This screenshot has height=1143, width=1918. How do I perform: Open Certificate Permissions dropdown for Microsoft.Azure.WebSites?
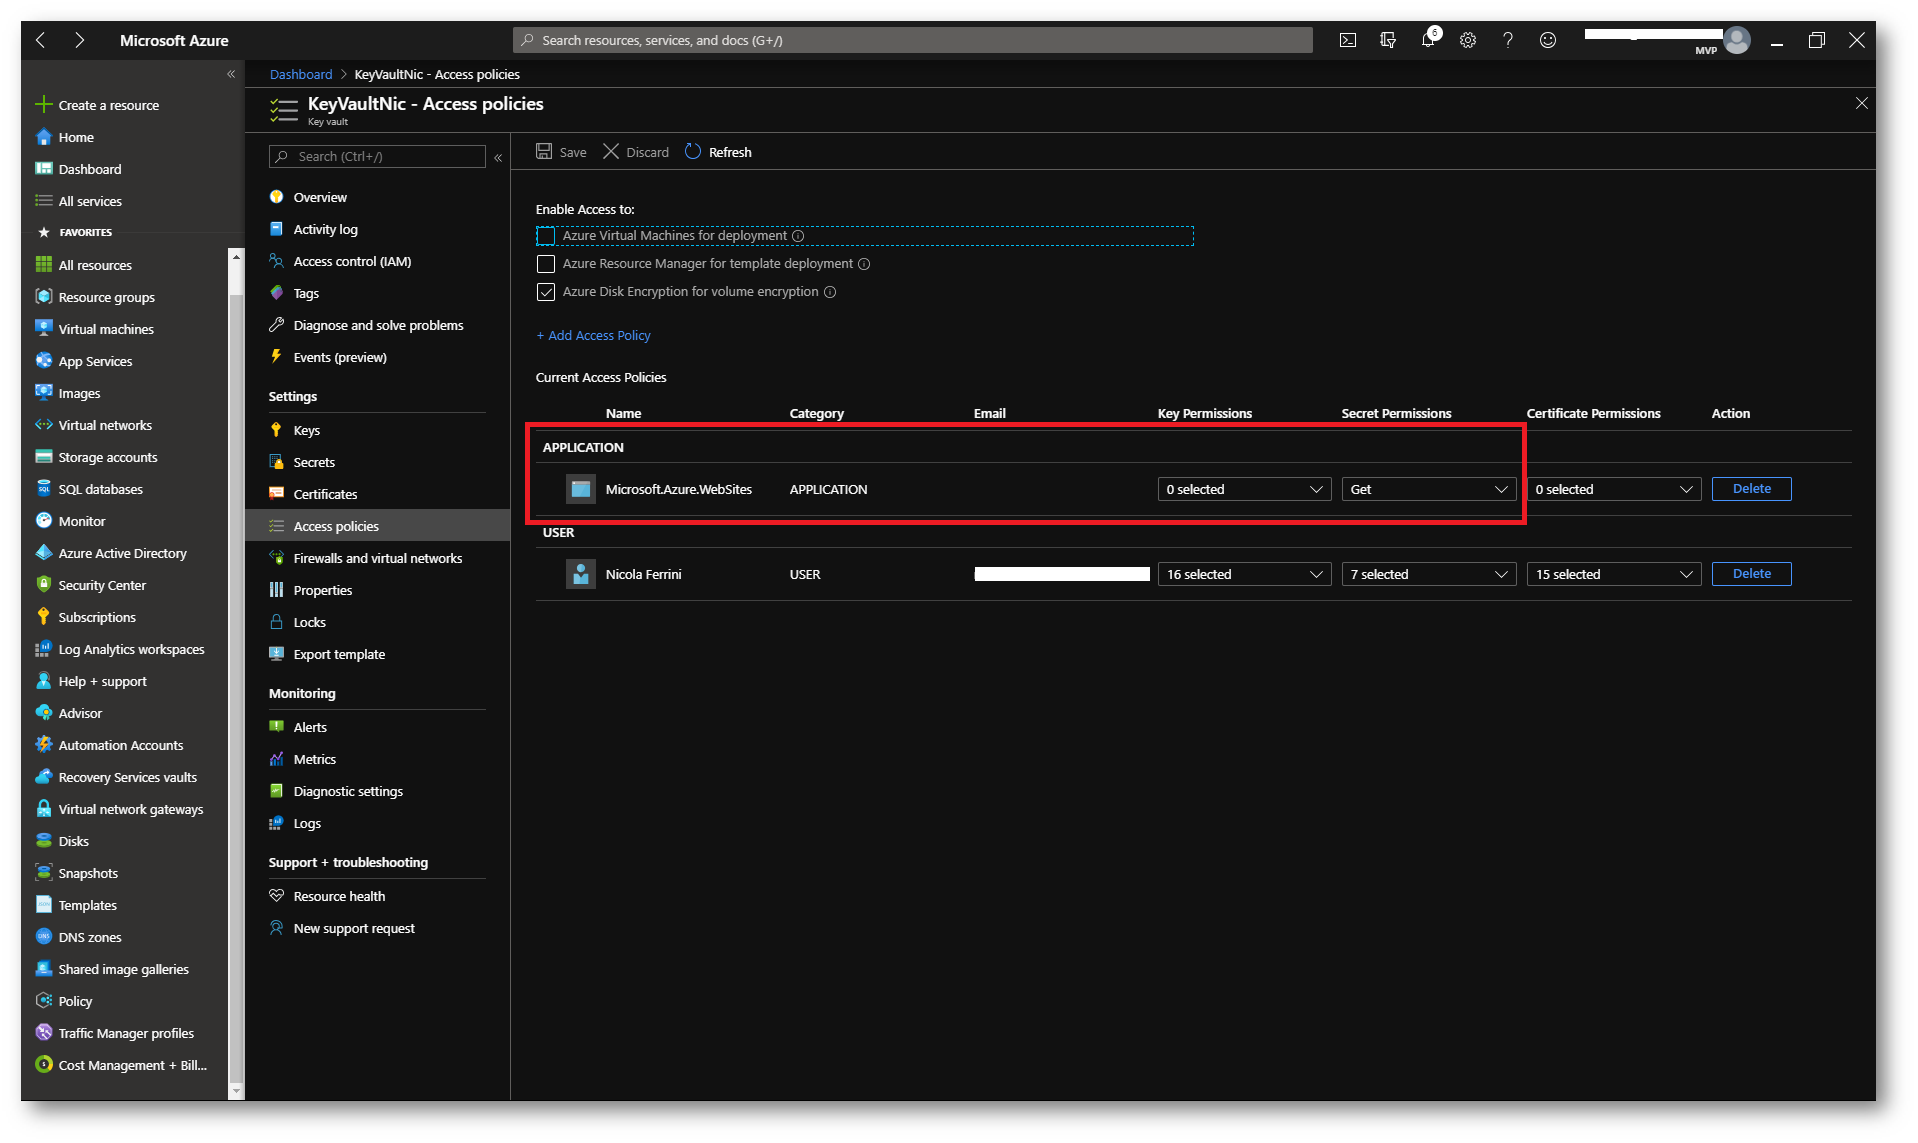1613,489
